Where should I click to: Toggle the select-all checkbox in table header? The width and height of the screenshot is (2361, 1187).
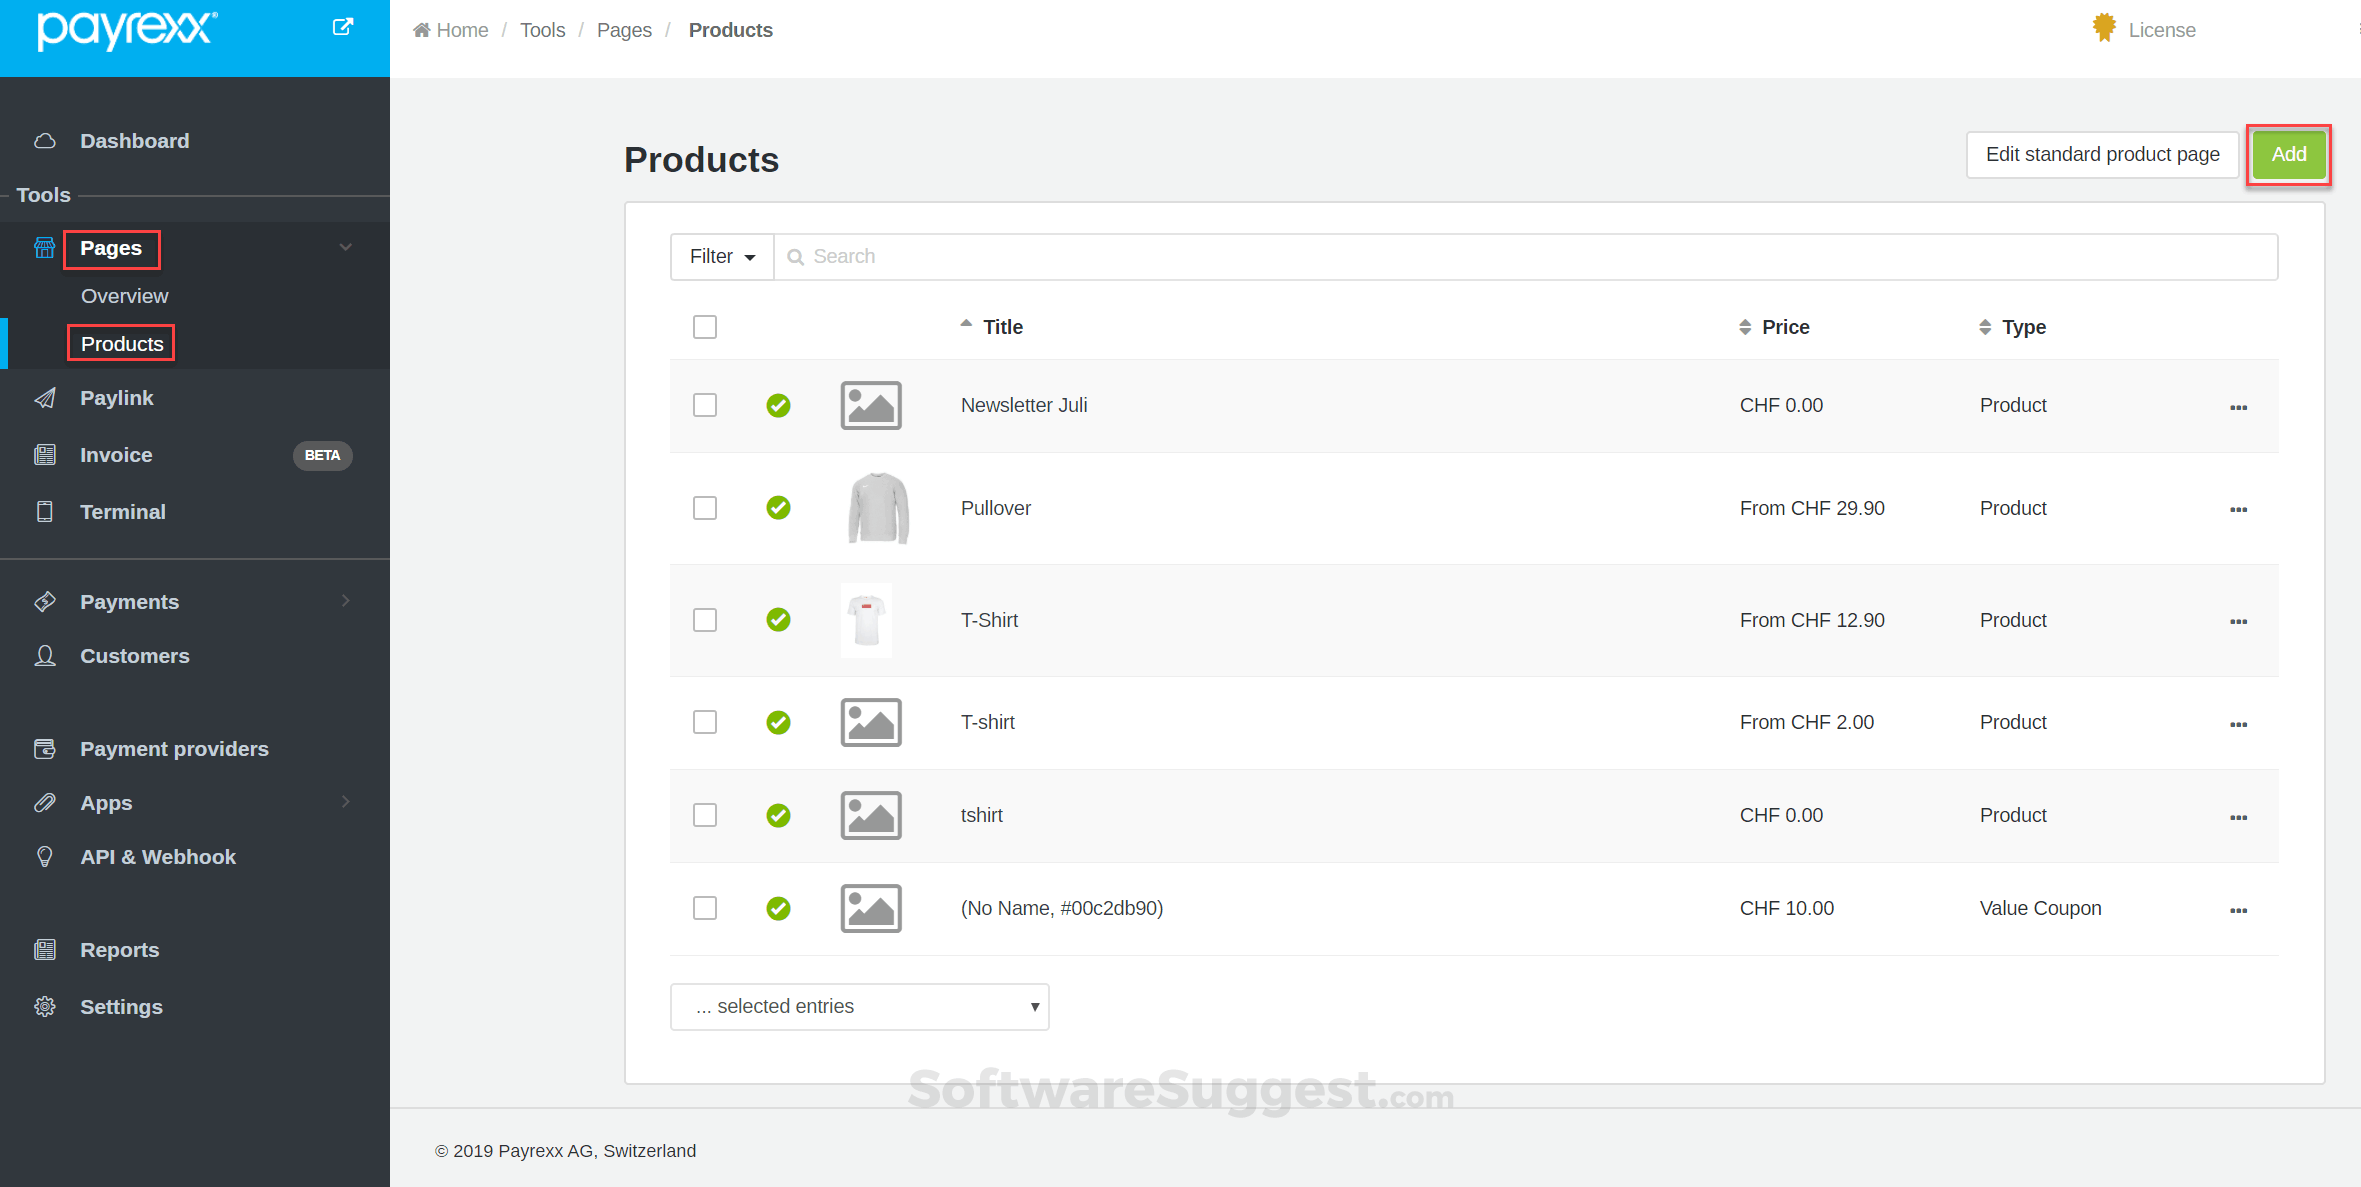(x=705, y=327)
